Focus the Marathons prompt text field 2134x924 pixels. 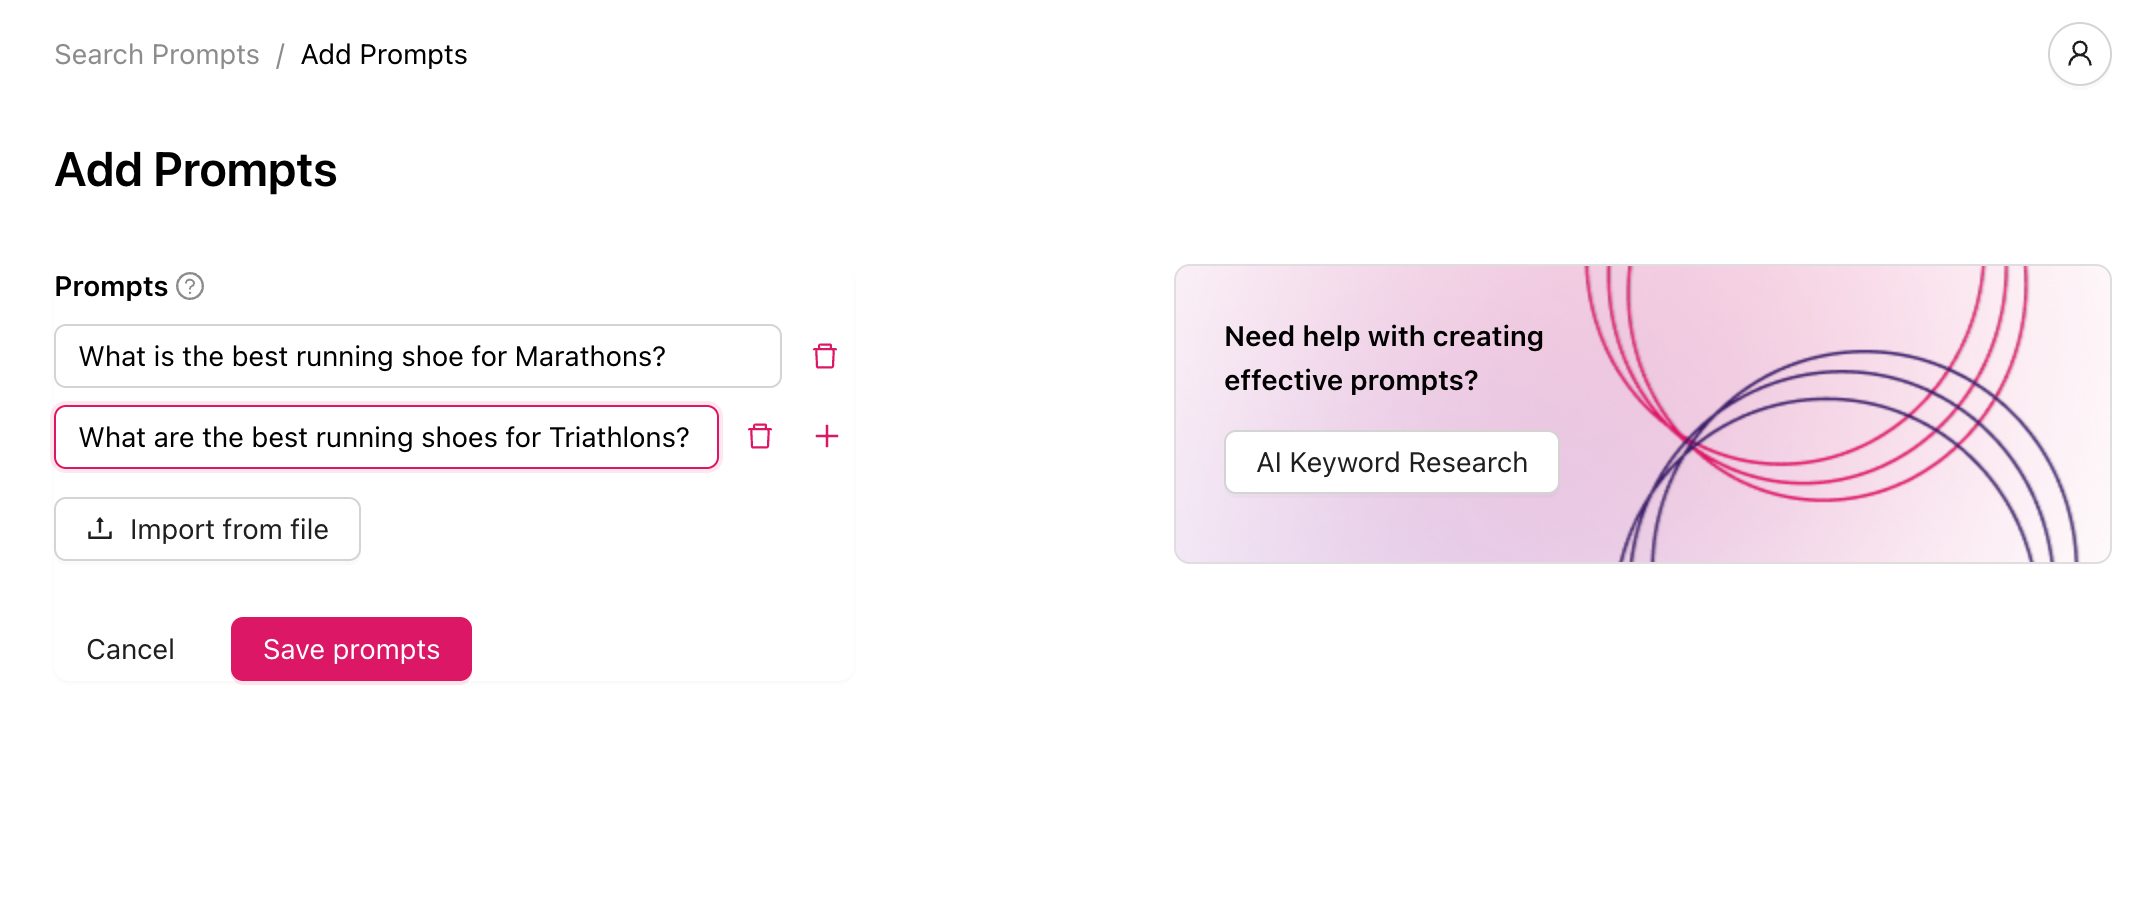[417, 356]
